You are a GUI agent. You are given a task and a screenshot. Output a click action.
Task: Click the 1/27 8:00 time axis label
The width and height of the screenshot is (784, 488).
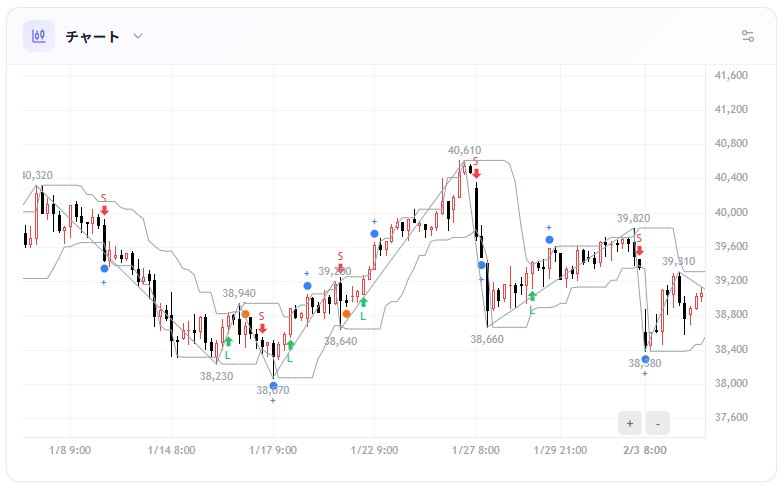[x=475, y=451]
